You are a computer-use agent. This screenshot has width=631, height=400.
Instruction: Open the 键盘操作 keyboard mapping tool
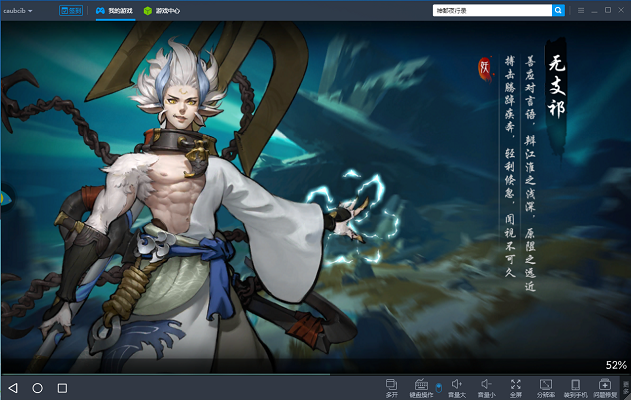pyautogui.click(x=421, y=388)
